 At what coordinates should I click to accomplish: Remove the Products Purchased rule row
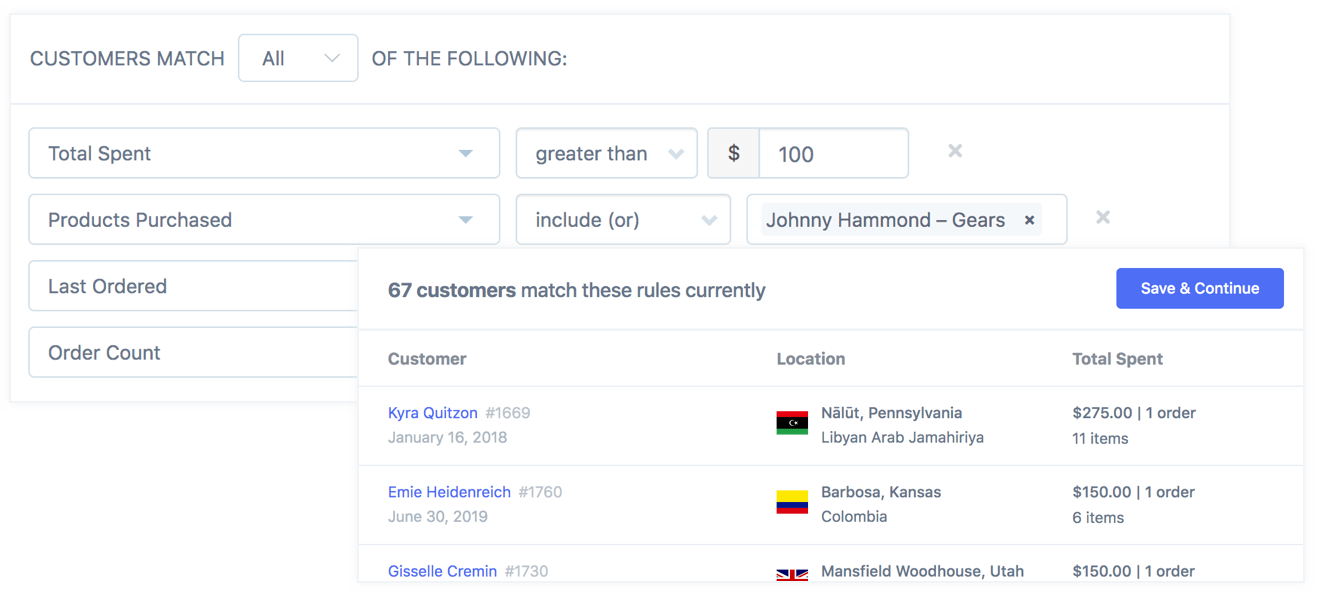click(1102, 217)
